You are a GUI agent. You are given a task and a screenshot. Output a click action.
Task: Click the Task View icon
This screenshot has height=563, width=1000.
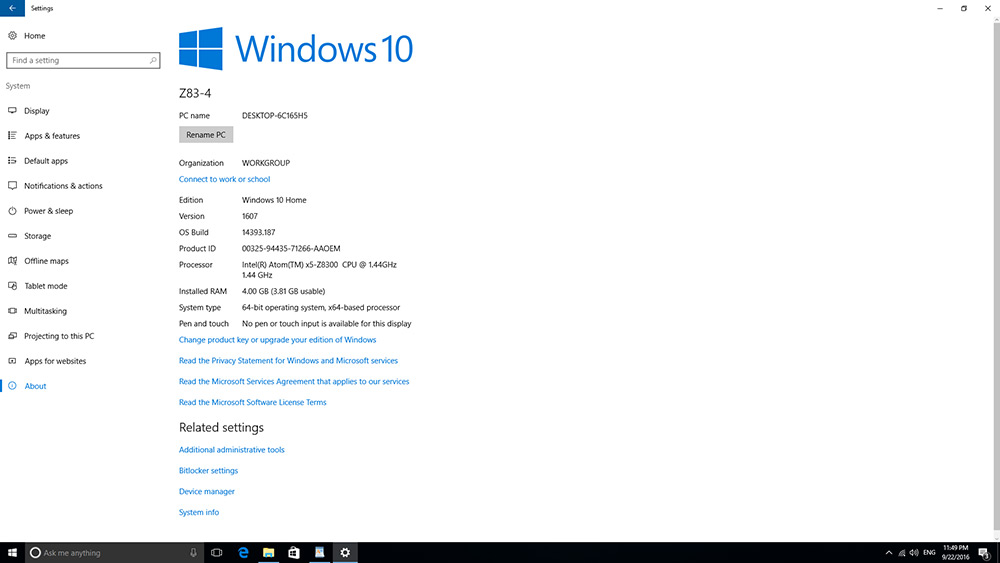pyautogui.click(x=216, y=552)
